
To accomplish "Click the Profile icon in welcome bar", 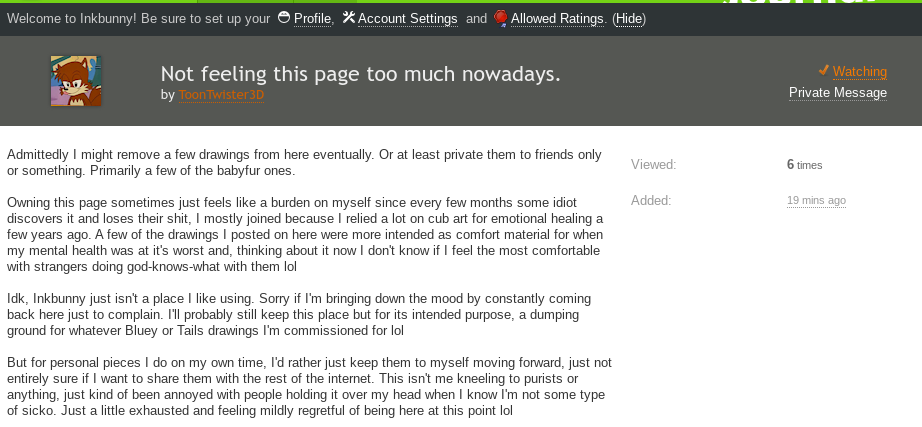I will coord(284,18).
